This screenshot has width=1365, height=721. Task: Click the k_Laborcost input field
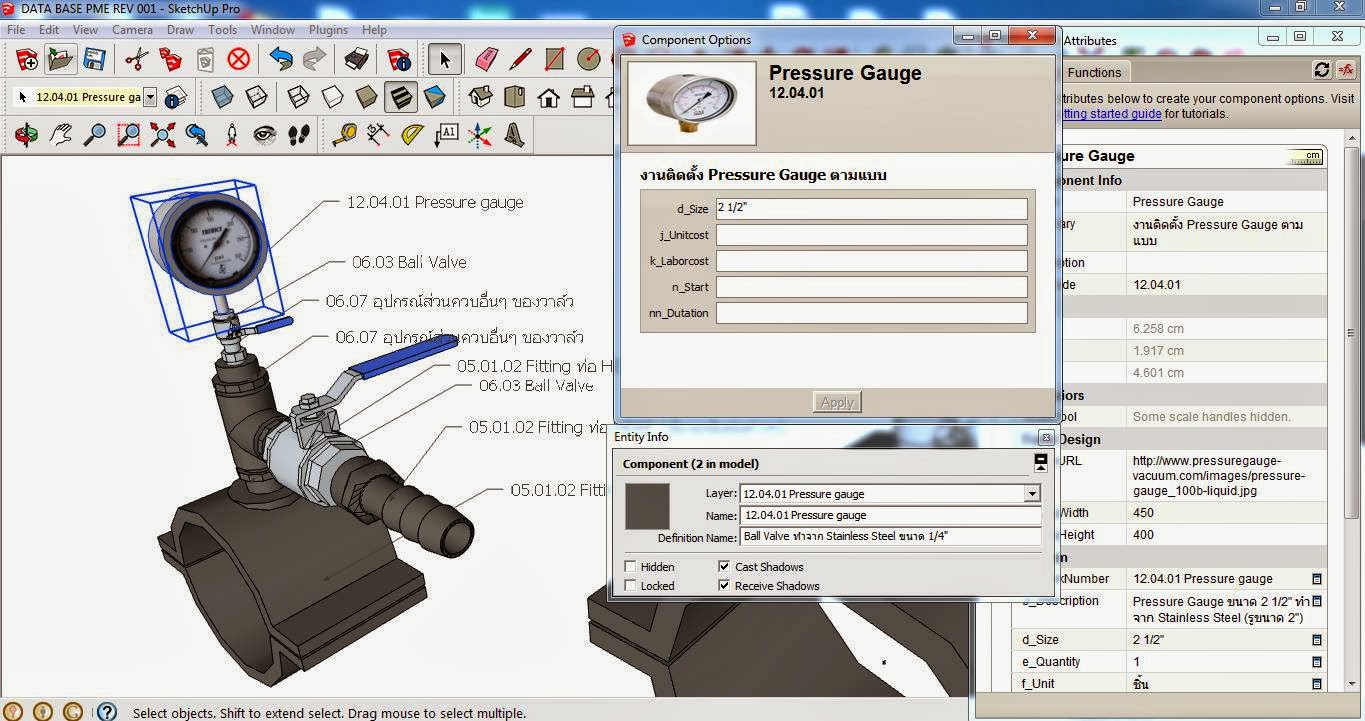tap(871, 261)
